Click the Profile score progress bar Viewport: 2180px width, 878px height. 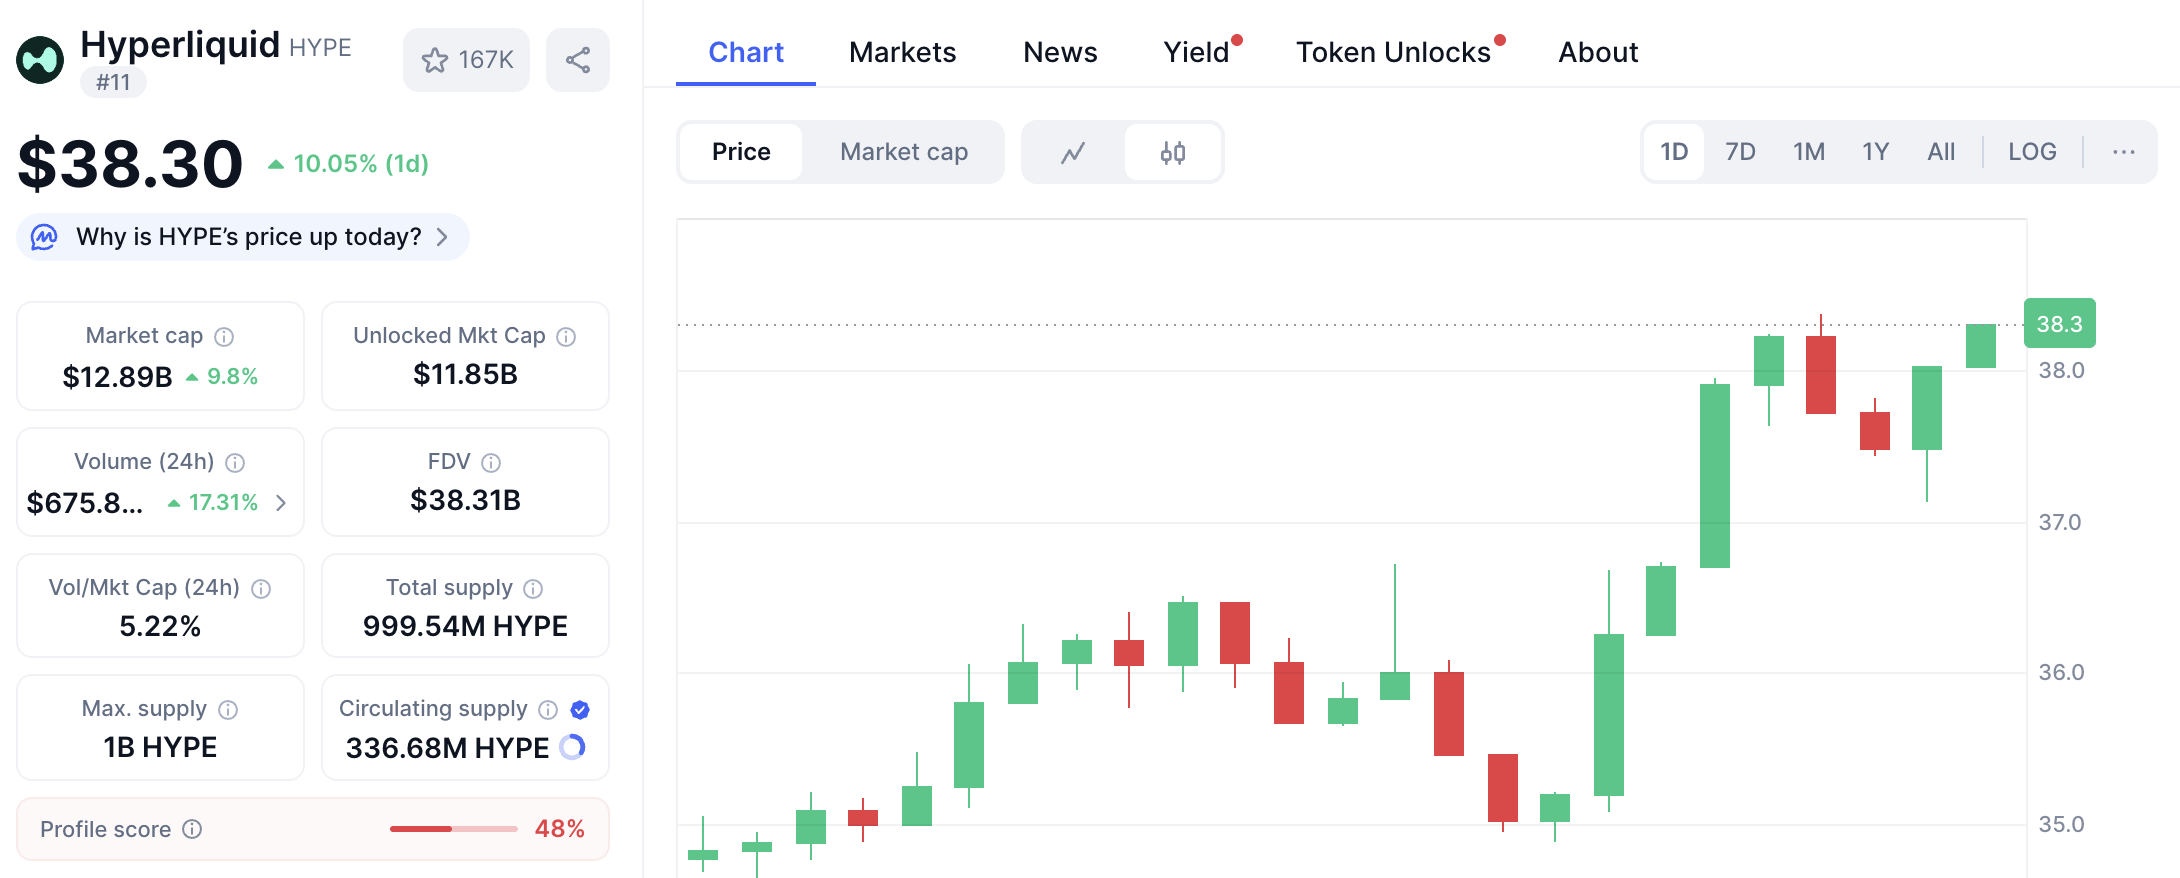[453, 829]
